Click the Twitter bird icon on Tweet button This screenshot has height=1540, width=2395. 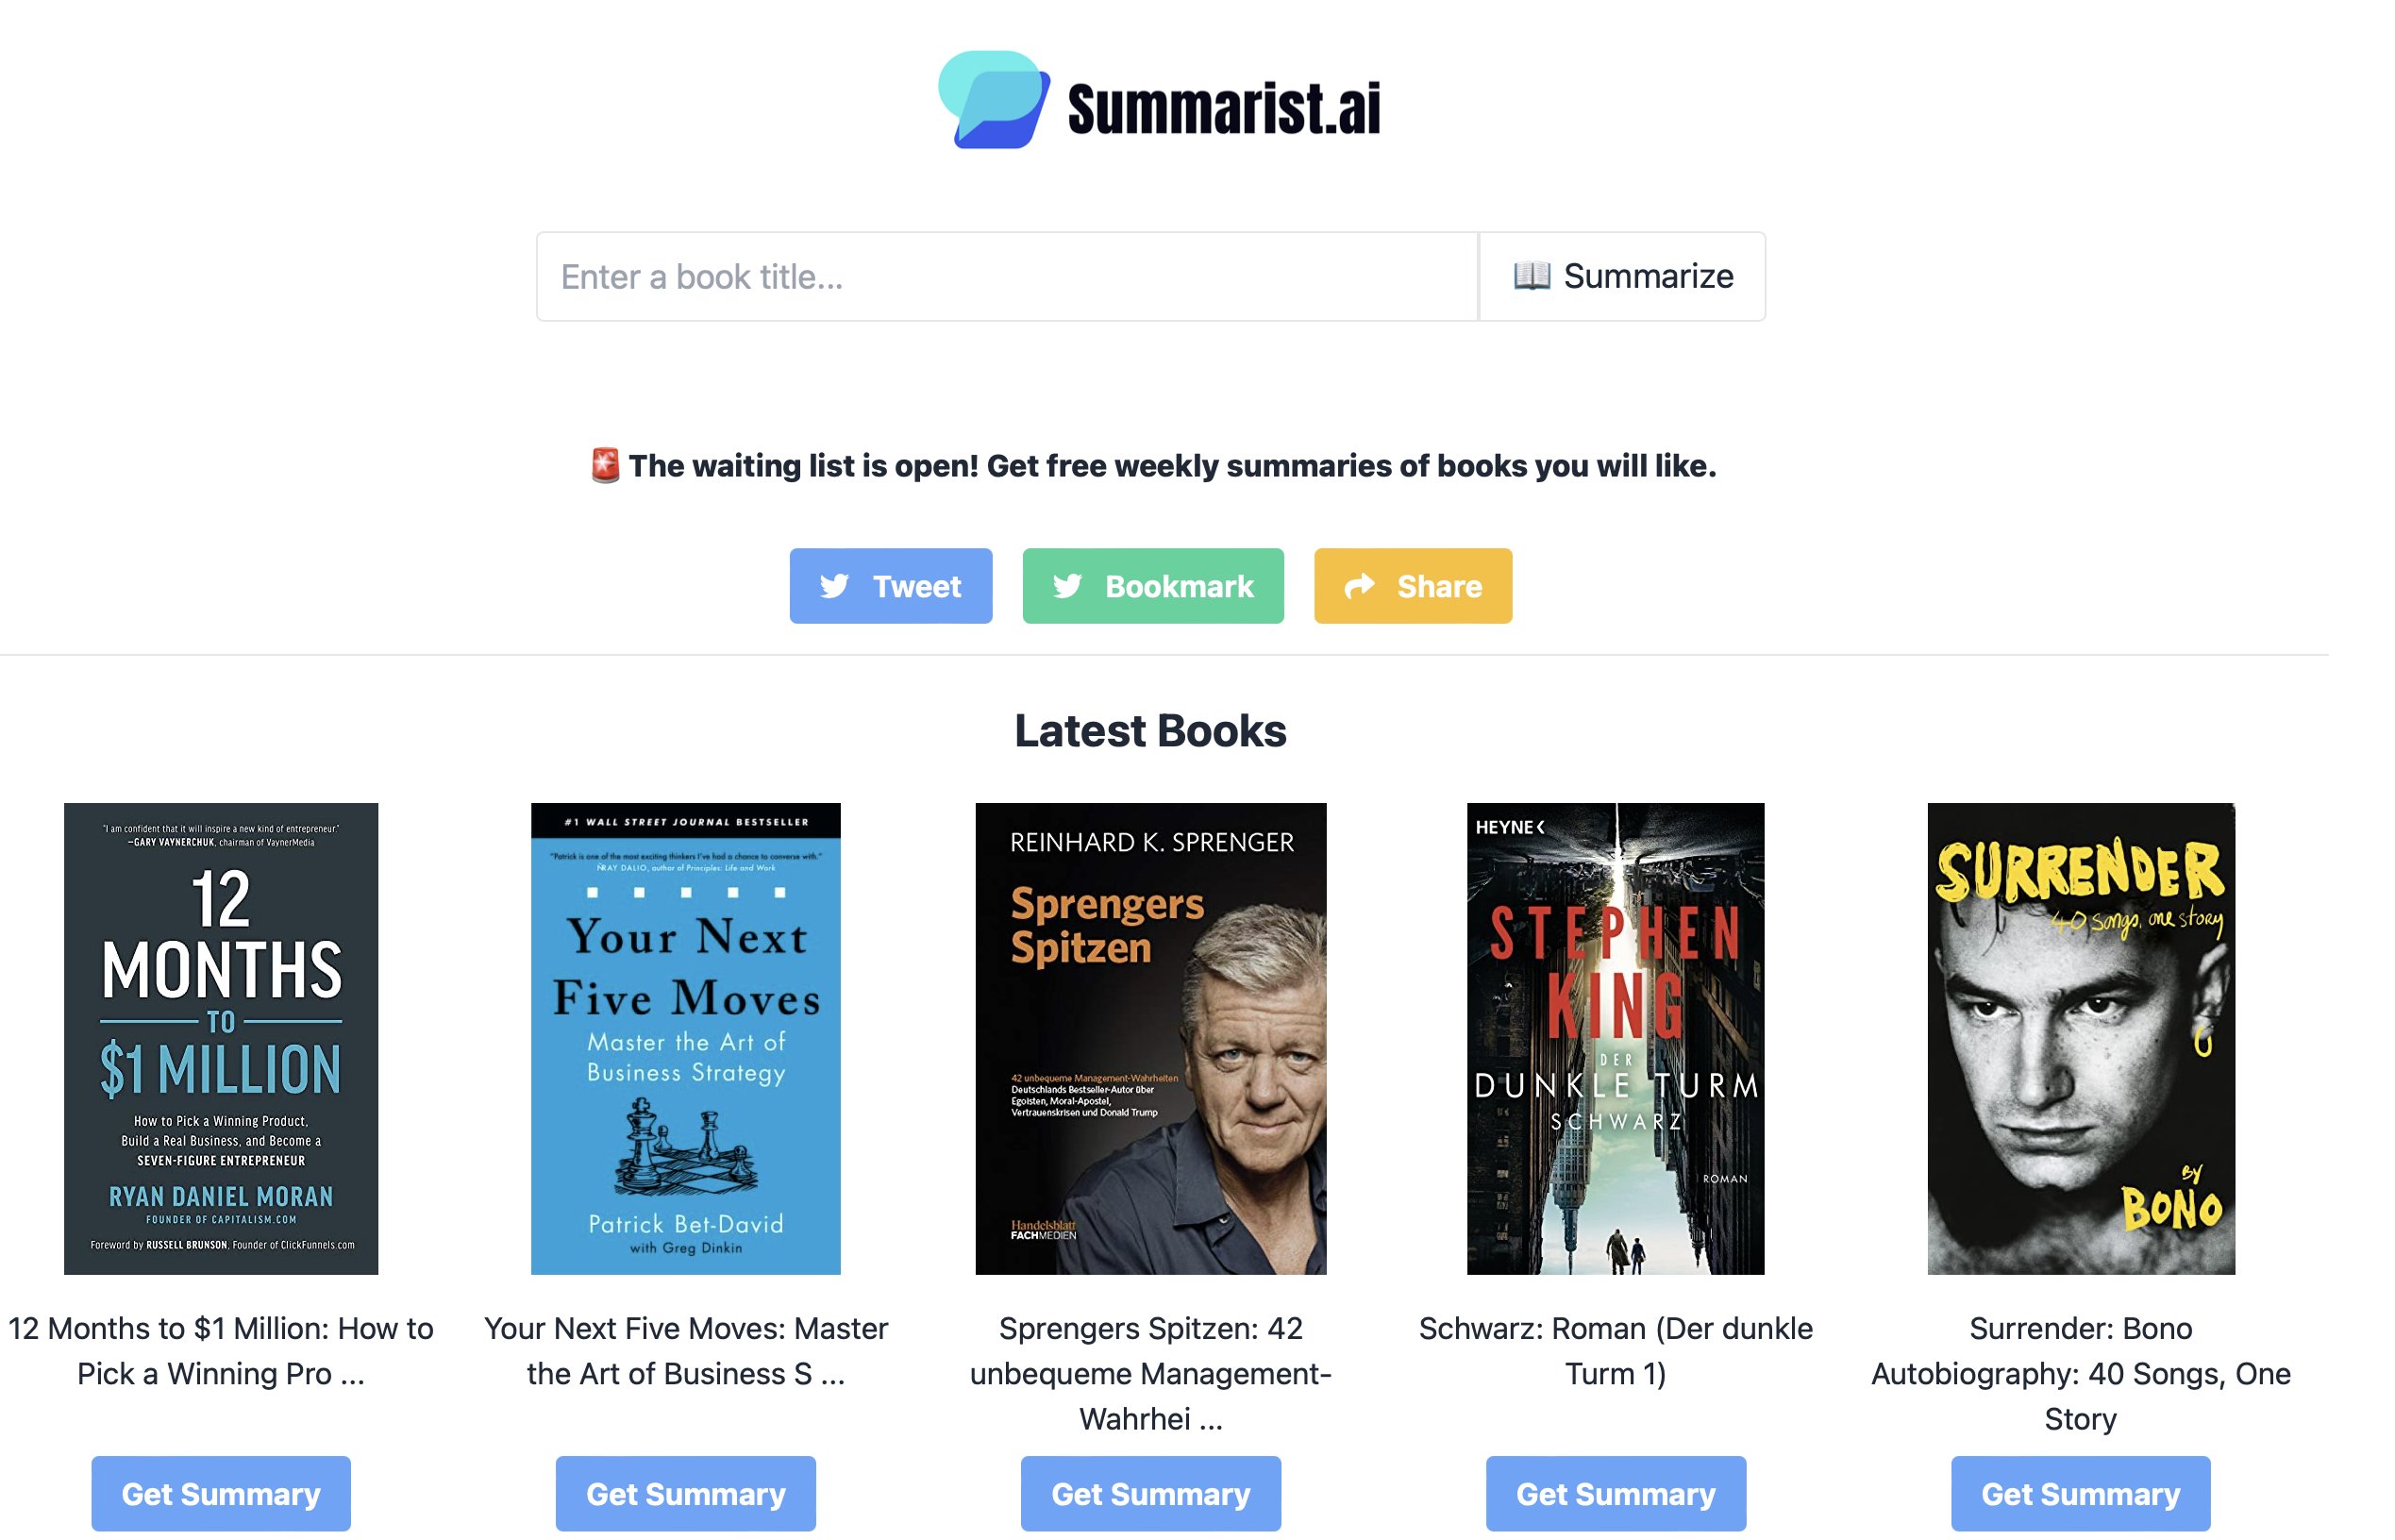tap(834, 586)
